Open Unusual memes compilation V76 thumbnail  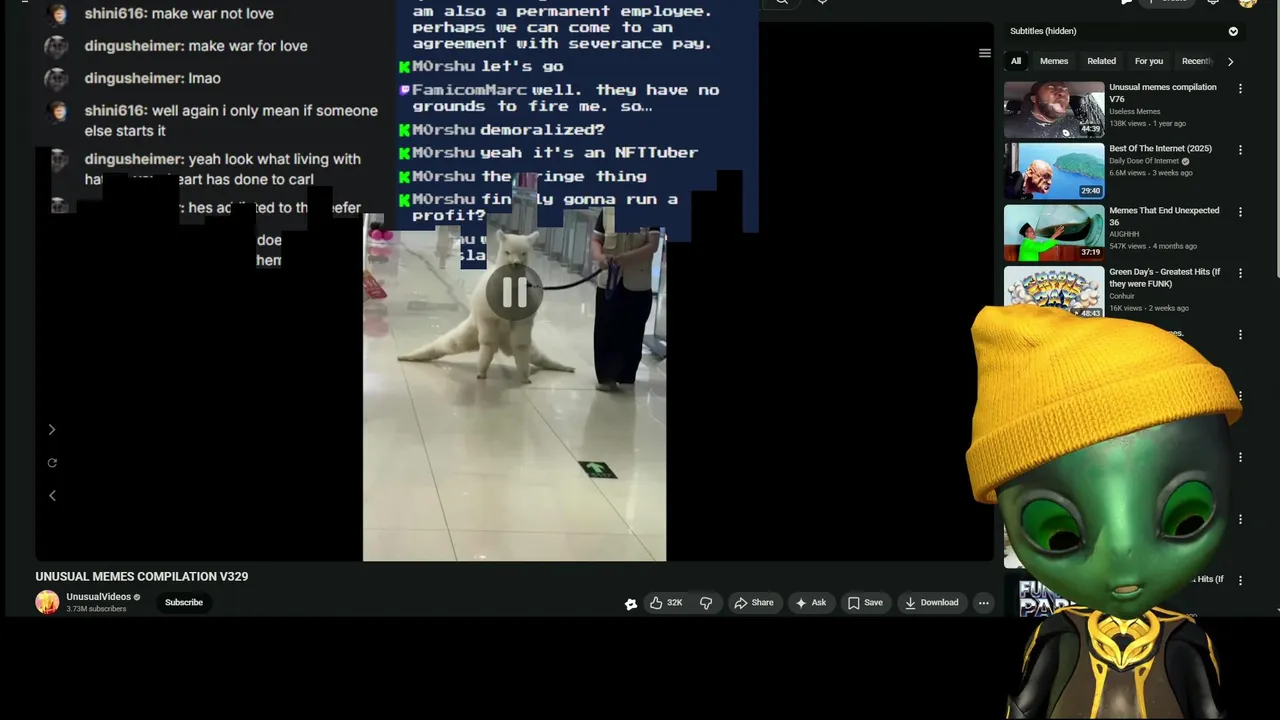(x=1054, y=109)
